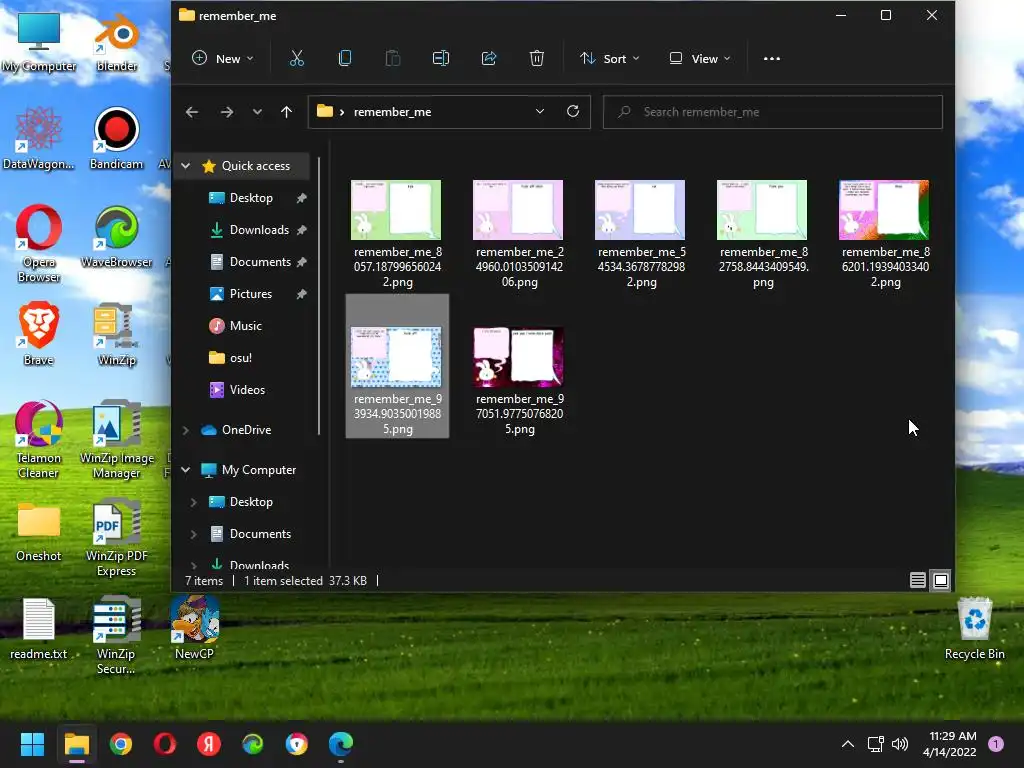Click pin icon beside Pictures
The image size is (1024, 768).
tap(301, 294)
